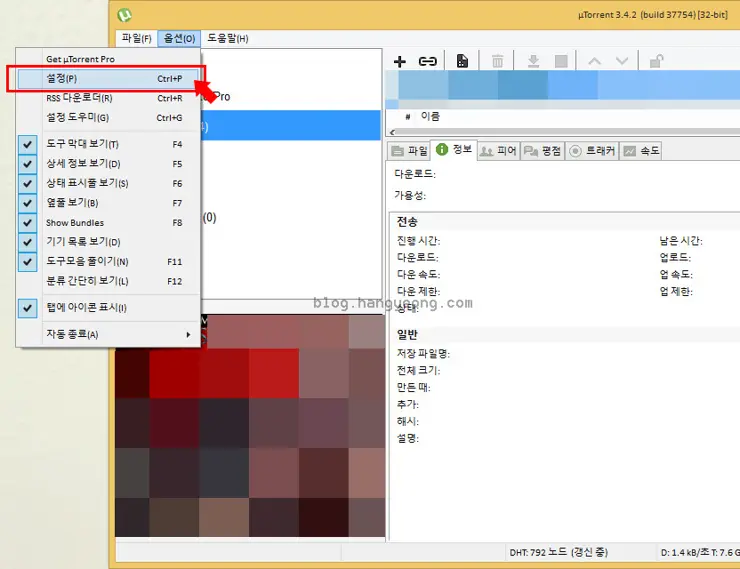Screen dimensions: 740x569
Task: Open the 평점 tab
Action: click(543, 151)
